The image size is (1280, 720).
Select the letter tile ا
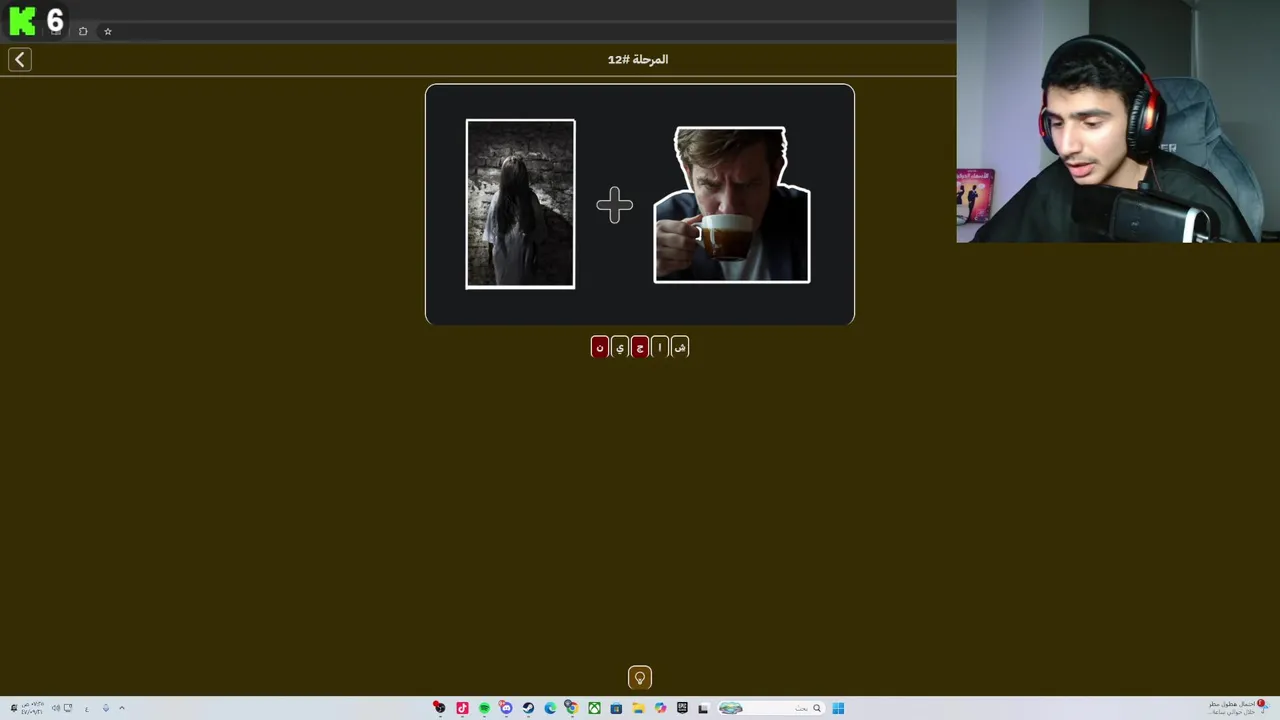660,347
